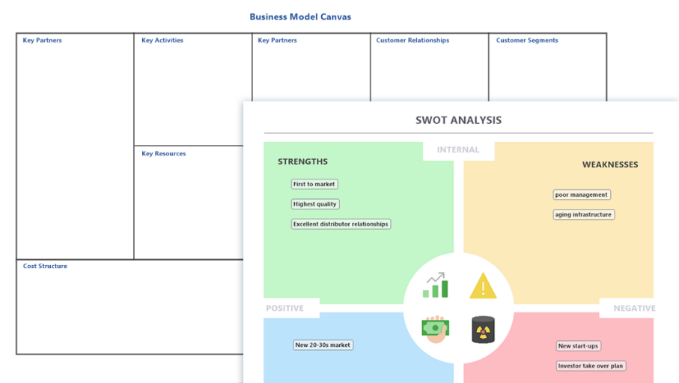This screenshot has width=679, height=383.
Task: Select the 'Highest quality' tag
Action: coord(315,204)
